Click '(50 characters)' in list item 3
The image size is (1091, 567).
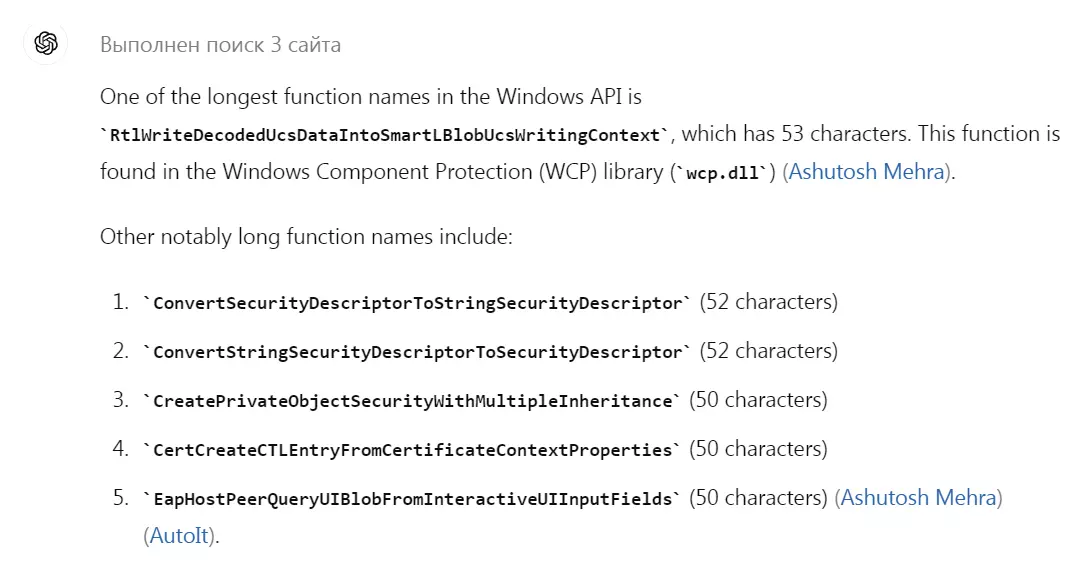[758, 400]
